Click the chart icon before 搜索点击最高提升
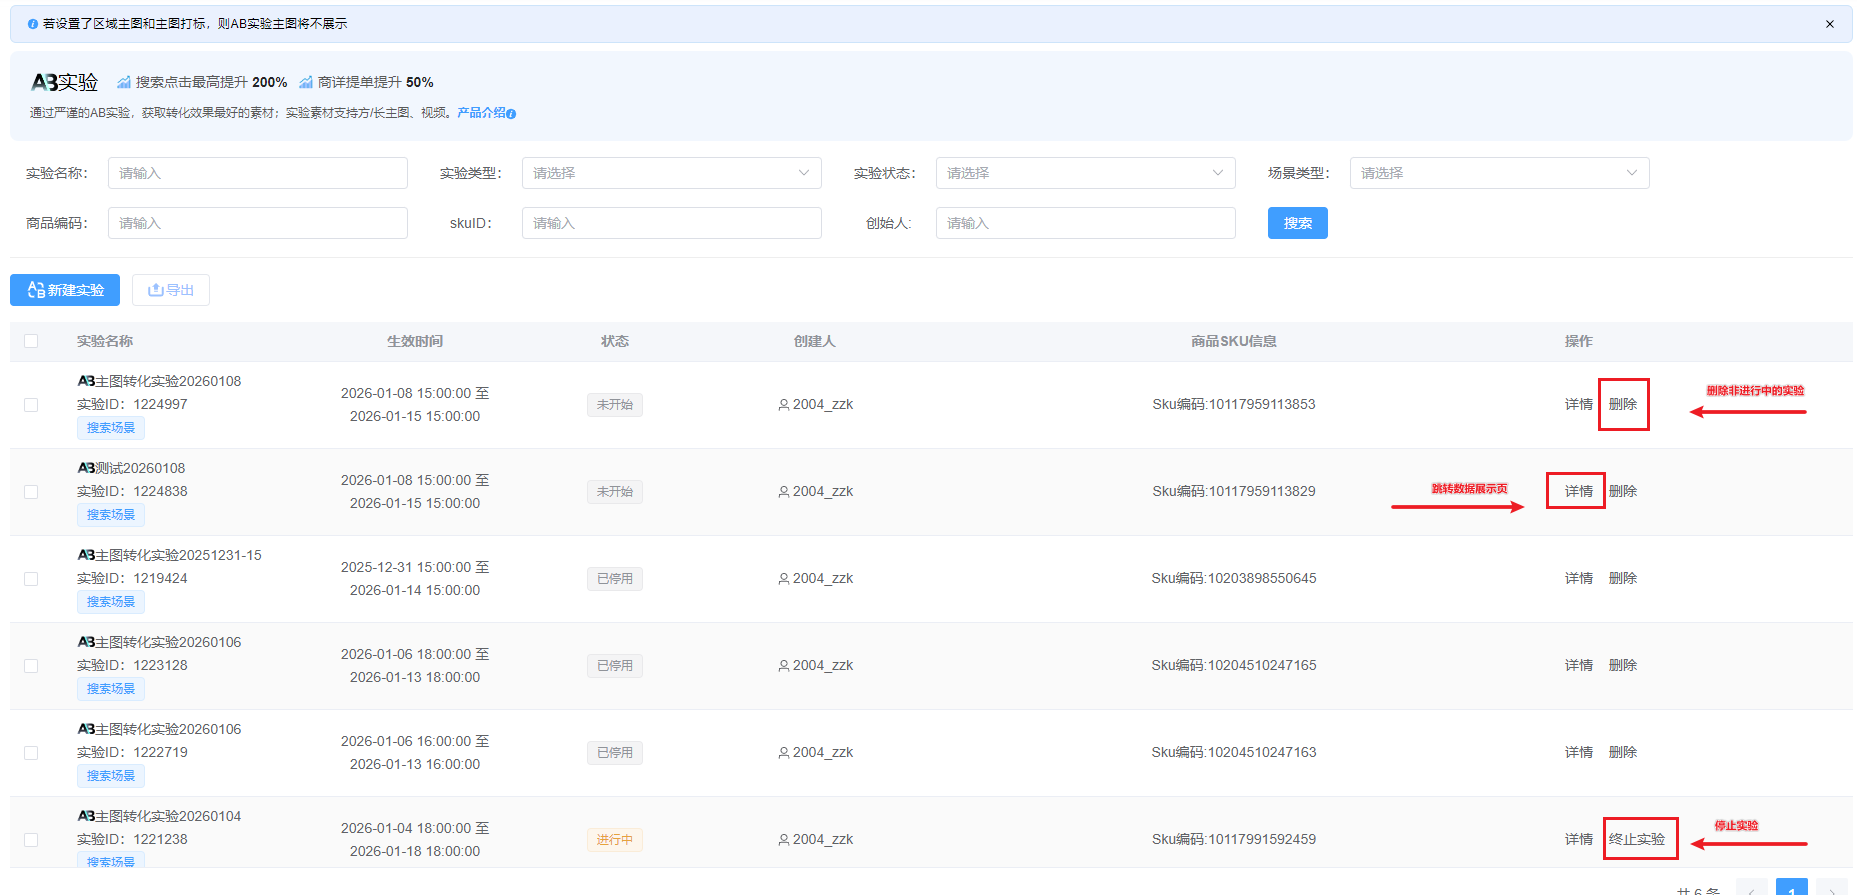The height and width of the screenshot is (895, 1857). [124, 82]
